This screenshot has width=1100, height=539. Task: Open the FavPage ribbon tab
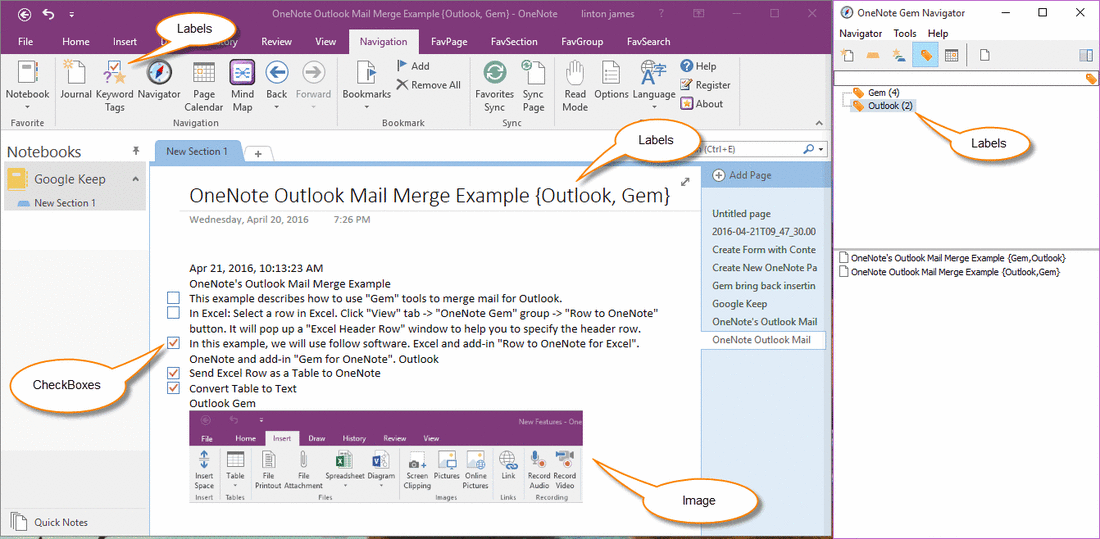click(x=450, y=41)
